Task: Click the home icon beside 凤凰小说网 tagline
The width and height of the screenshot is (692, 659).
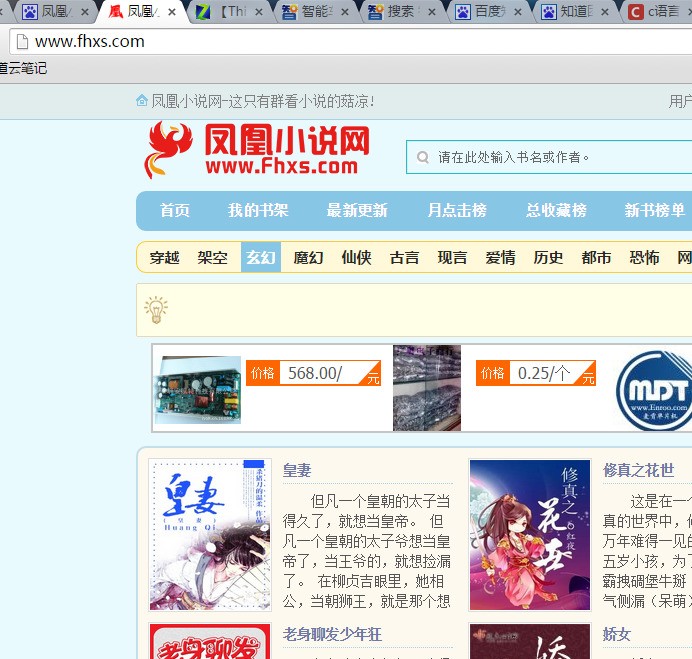Action: 142,101
